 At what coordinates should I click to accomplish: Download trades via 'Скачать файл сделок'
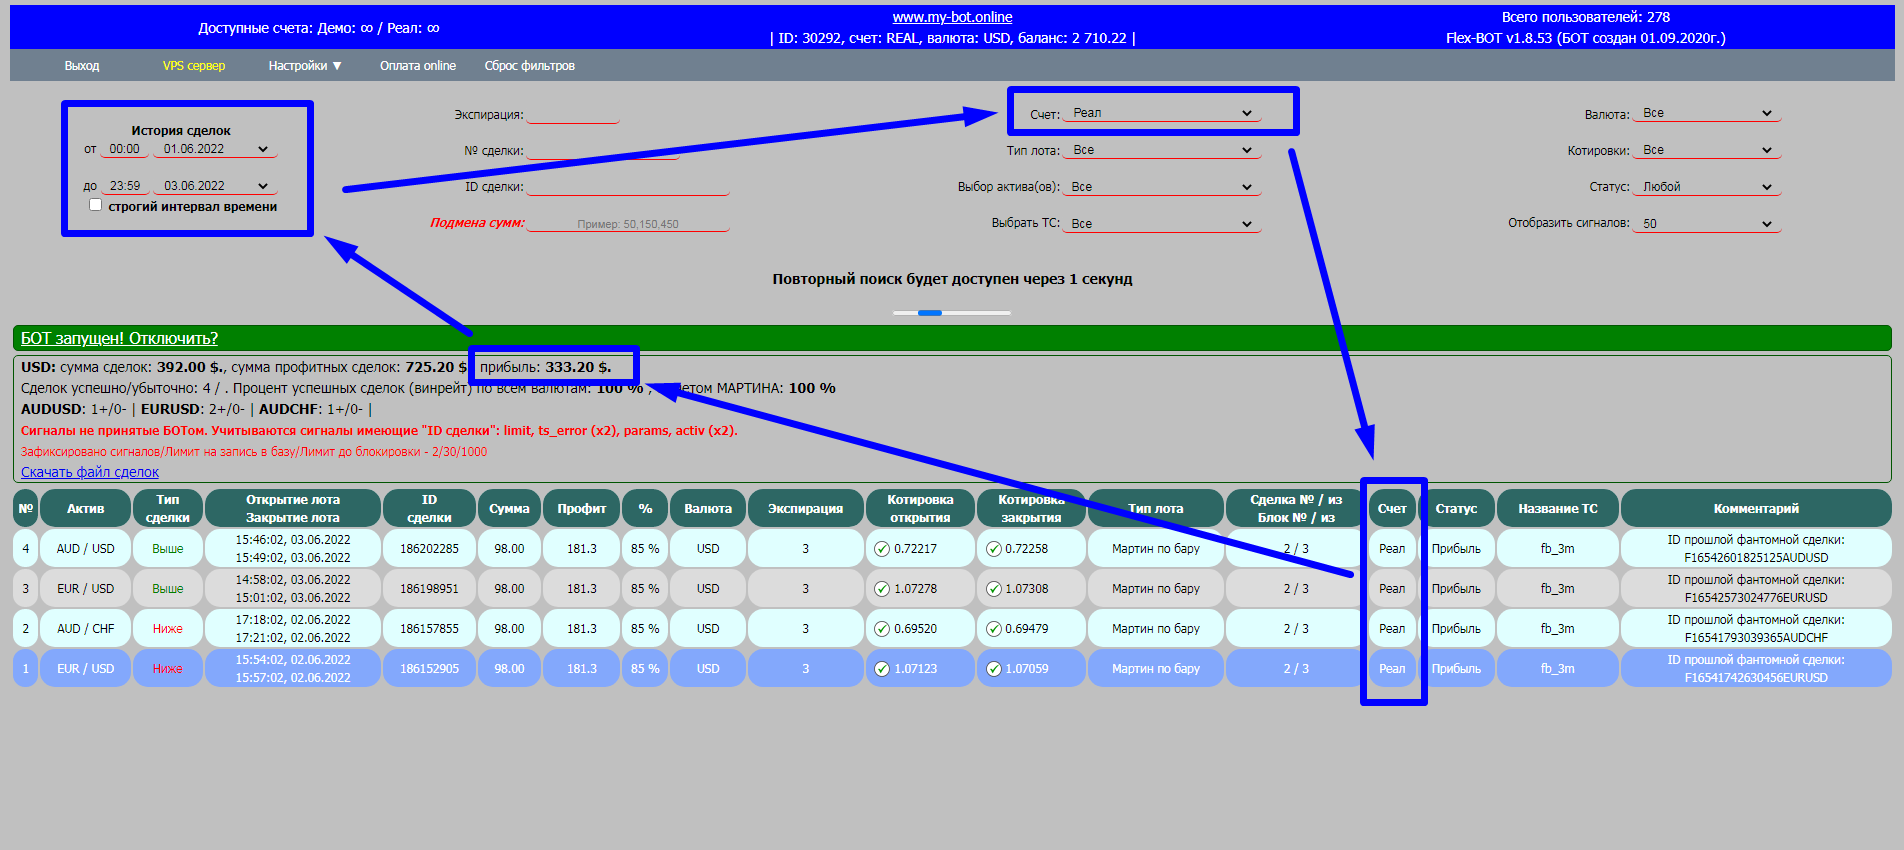(90, 472)
